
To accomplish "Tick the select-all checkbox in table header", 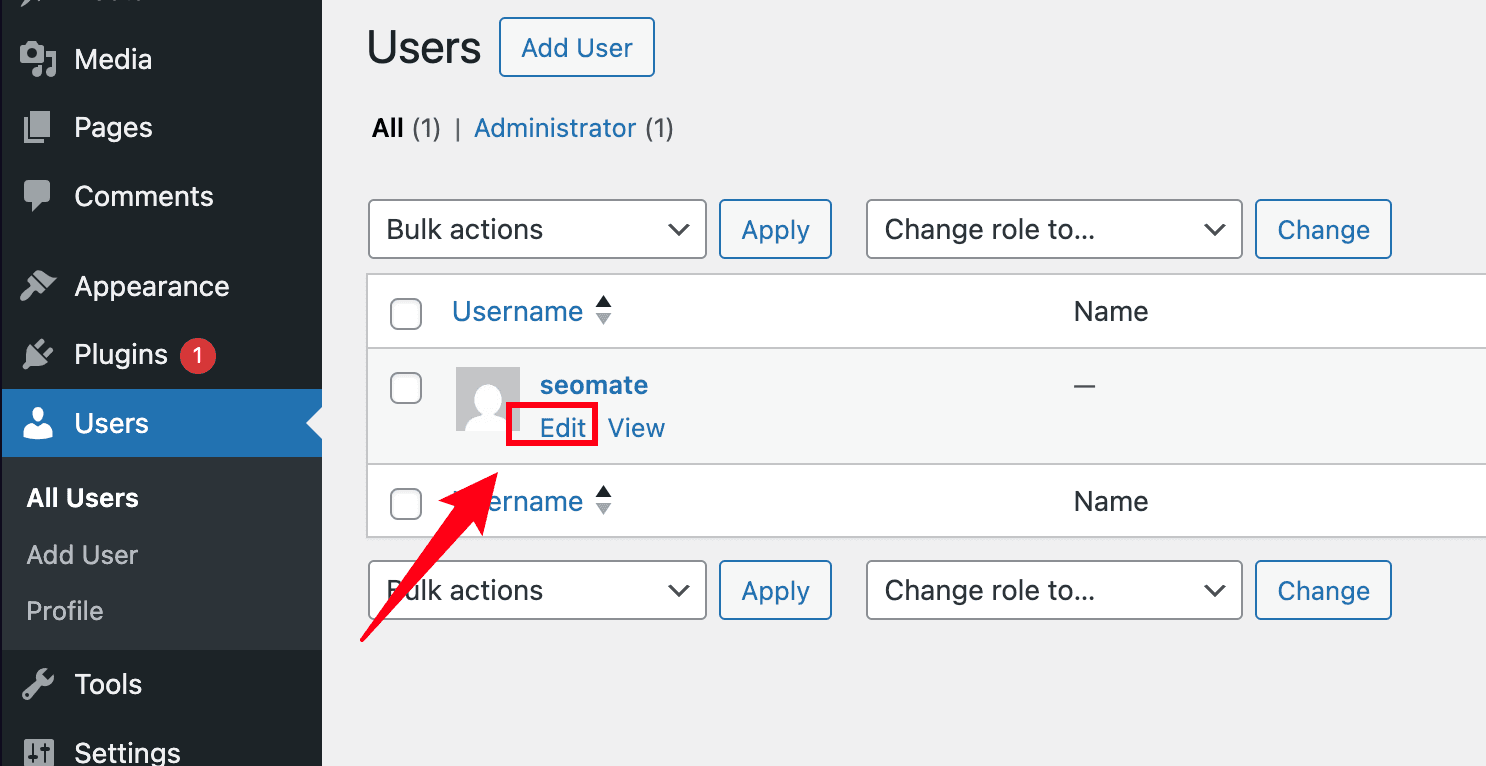I will [406, 313].
